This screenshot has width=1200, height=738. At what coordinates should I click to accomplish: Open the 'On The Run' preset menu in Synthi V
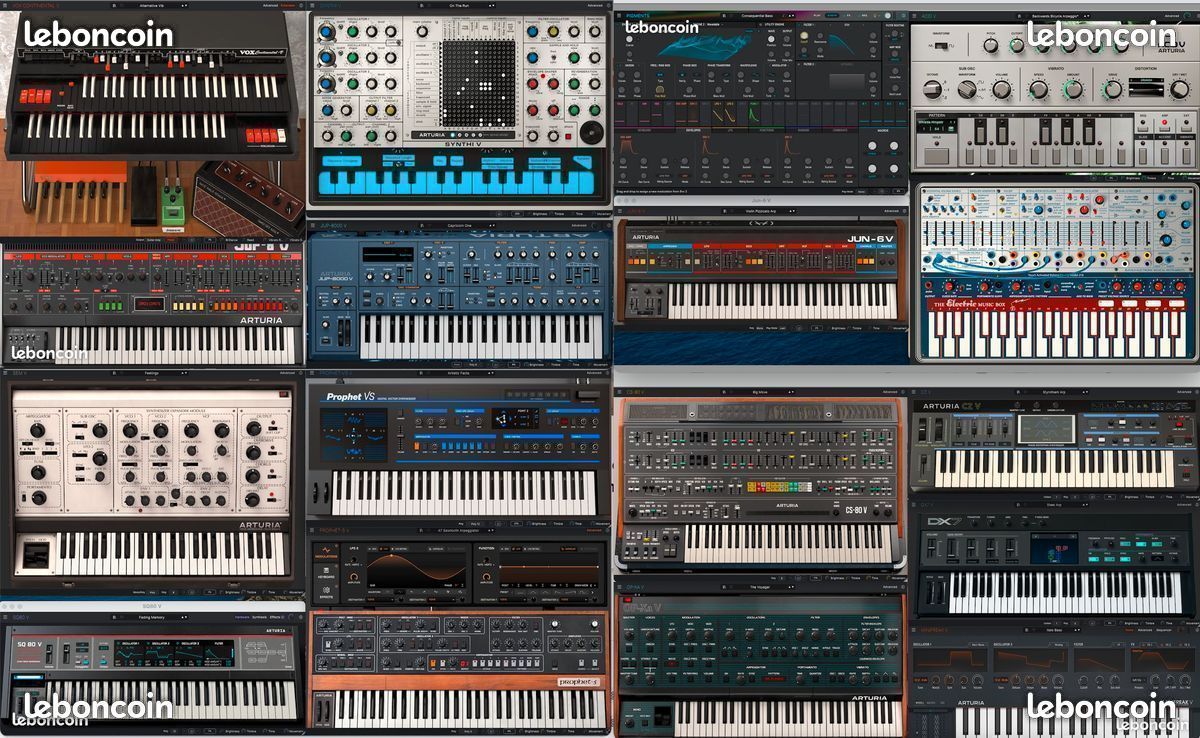click(x=460, y=5)
